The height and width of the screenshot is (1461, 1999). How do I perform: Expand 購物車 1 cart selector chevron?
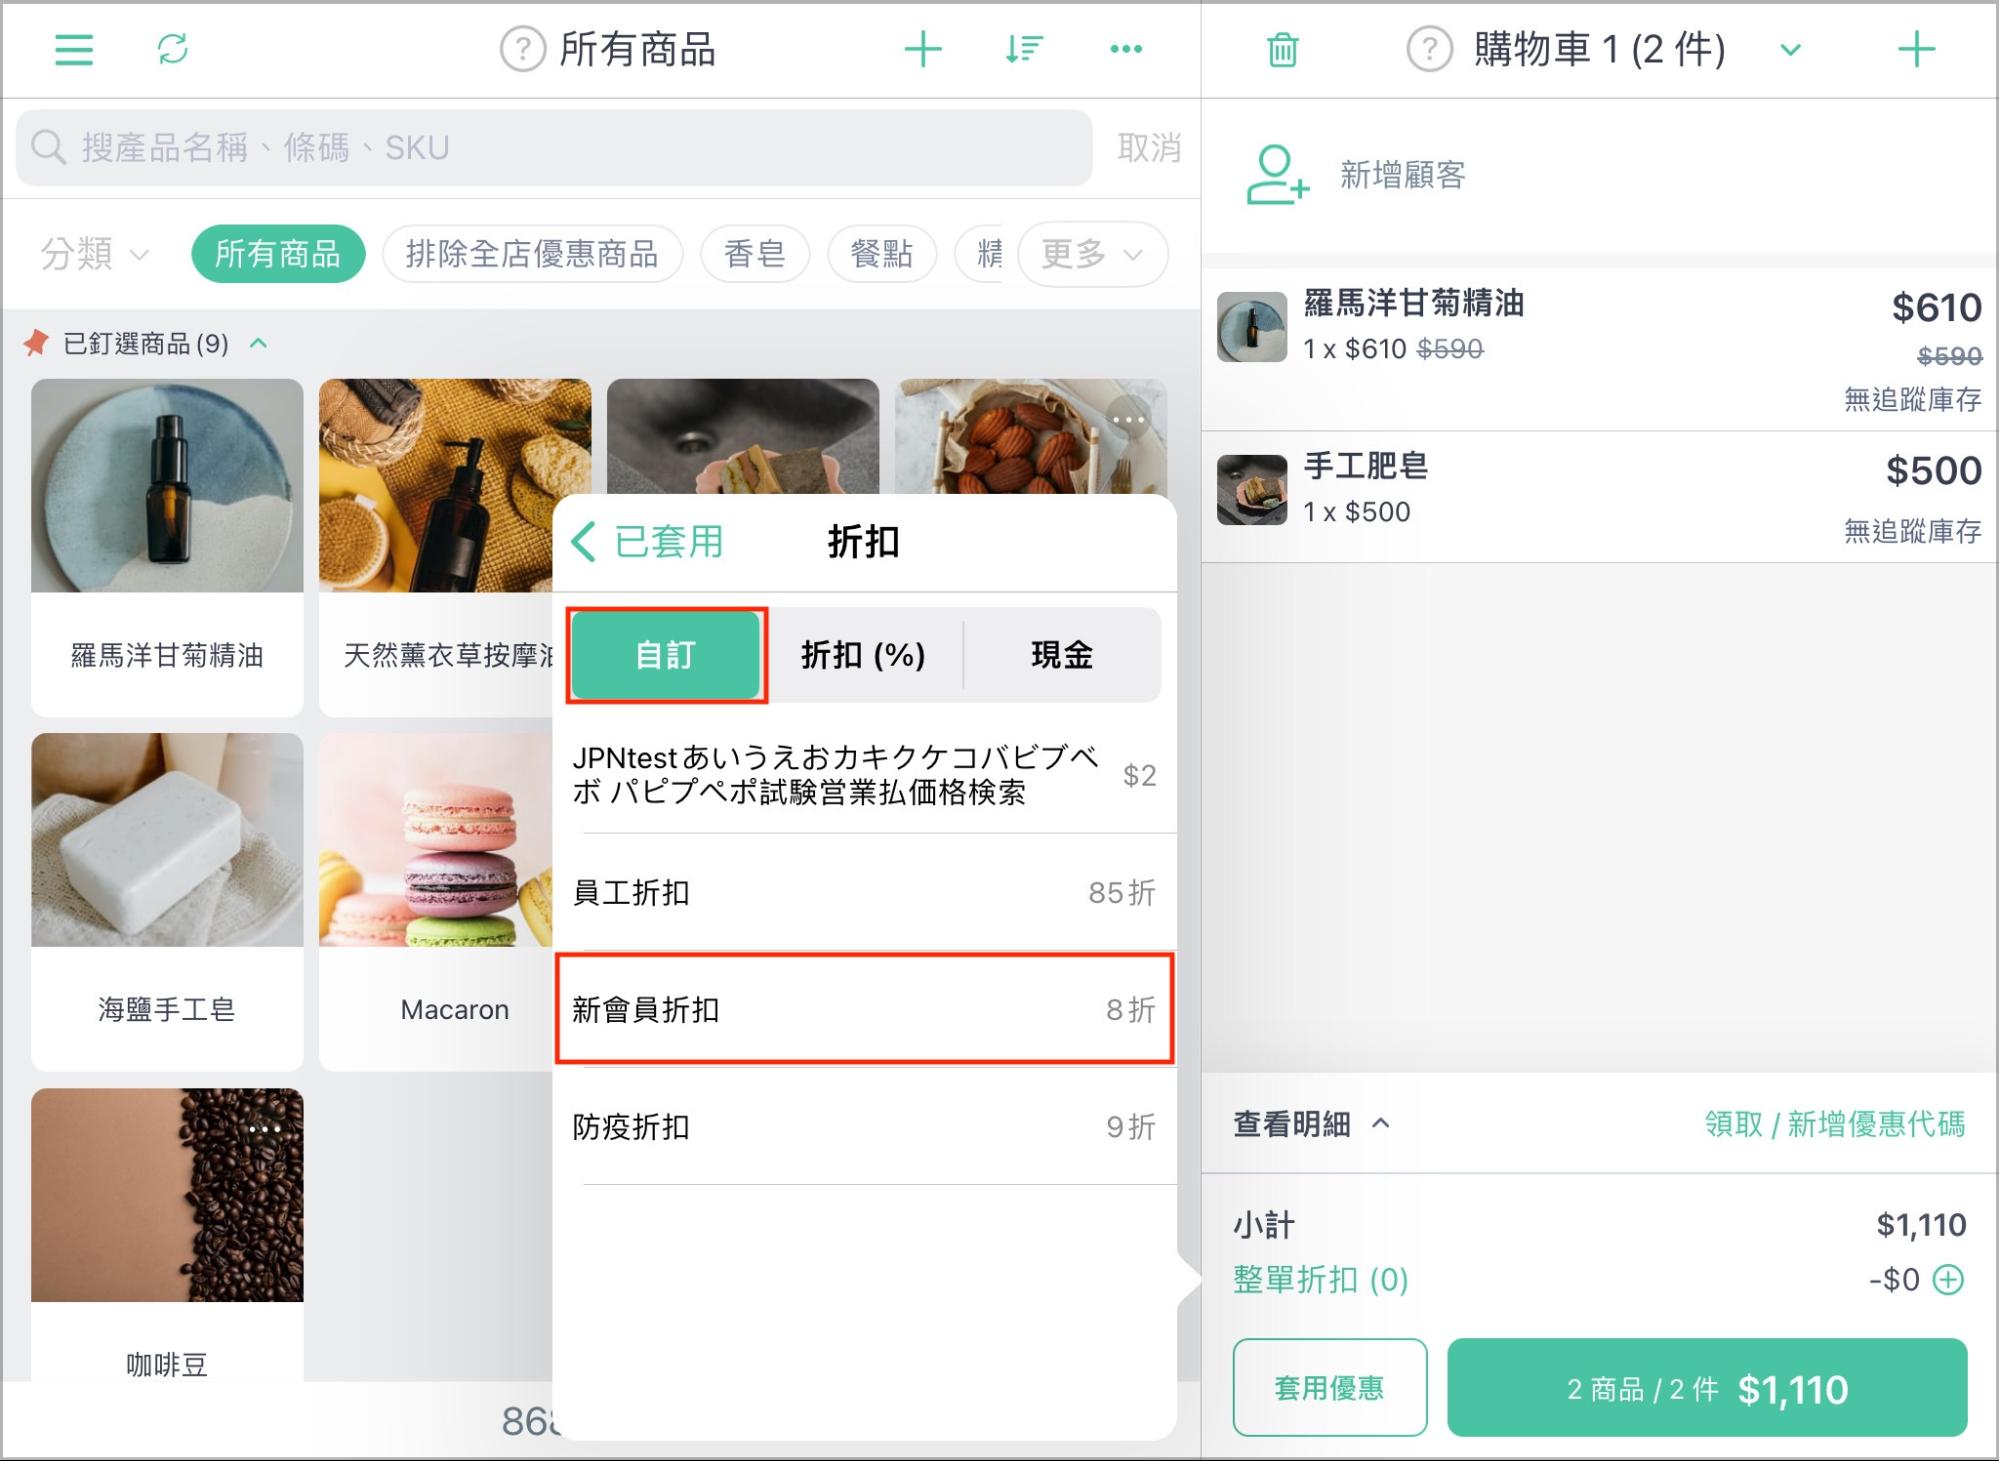tap(1790, 49)
